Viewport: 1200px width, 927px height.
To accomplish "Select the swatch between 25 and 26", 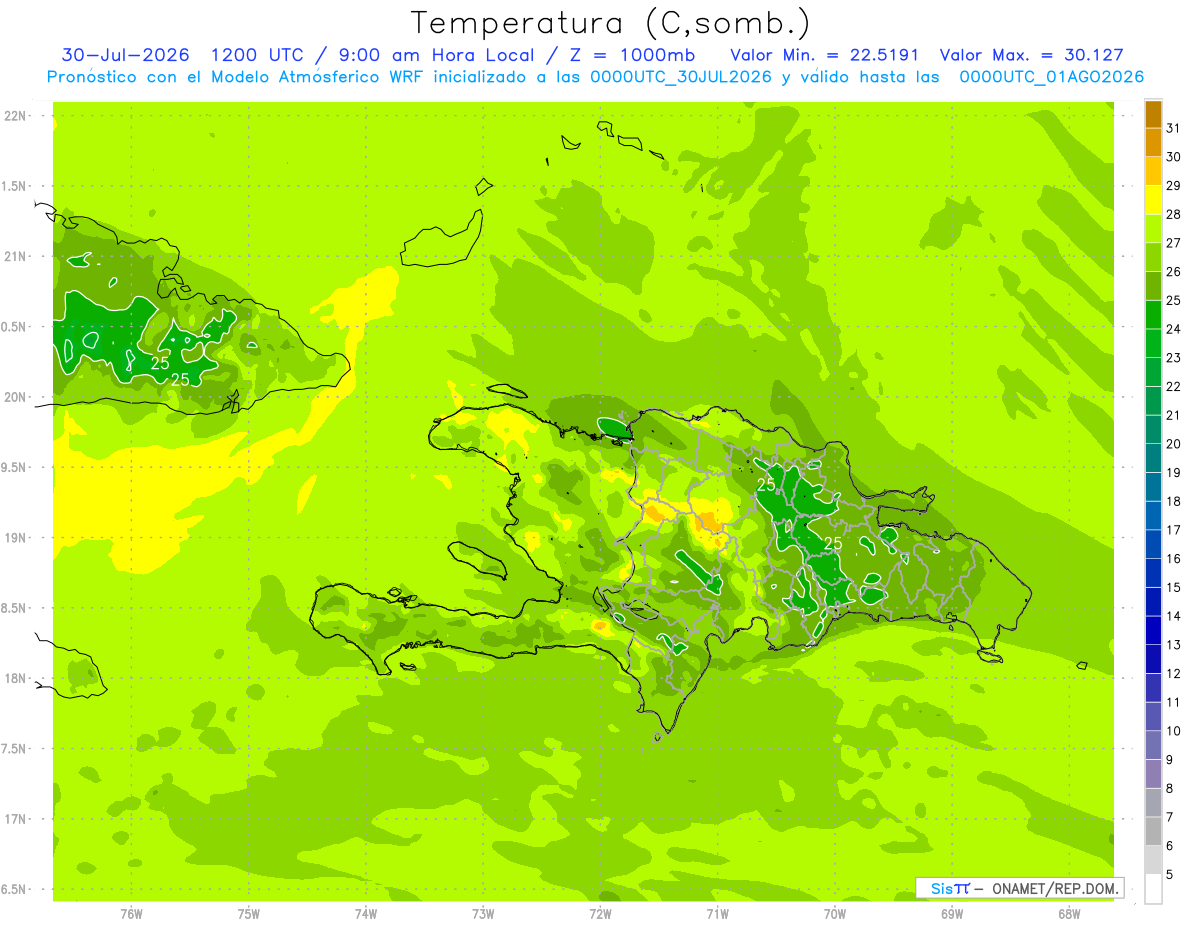I will click(1153, 286).
